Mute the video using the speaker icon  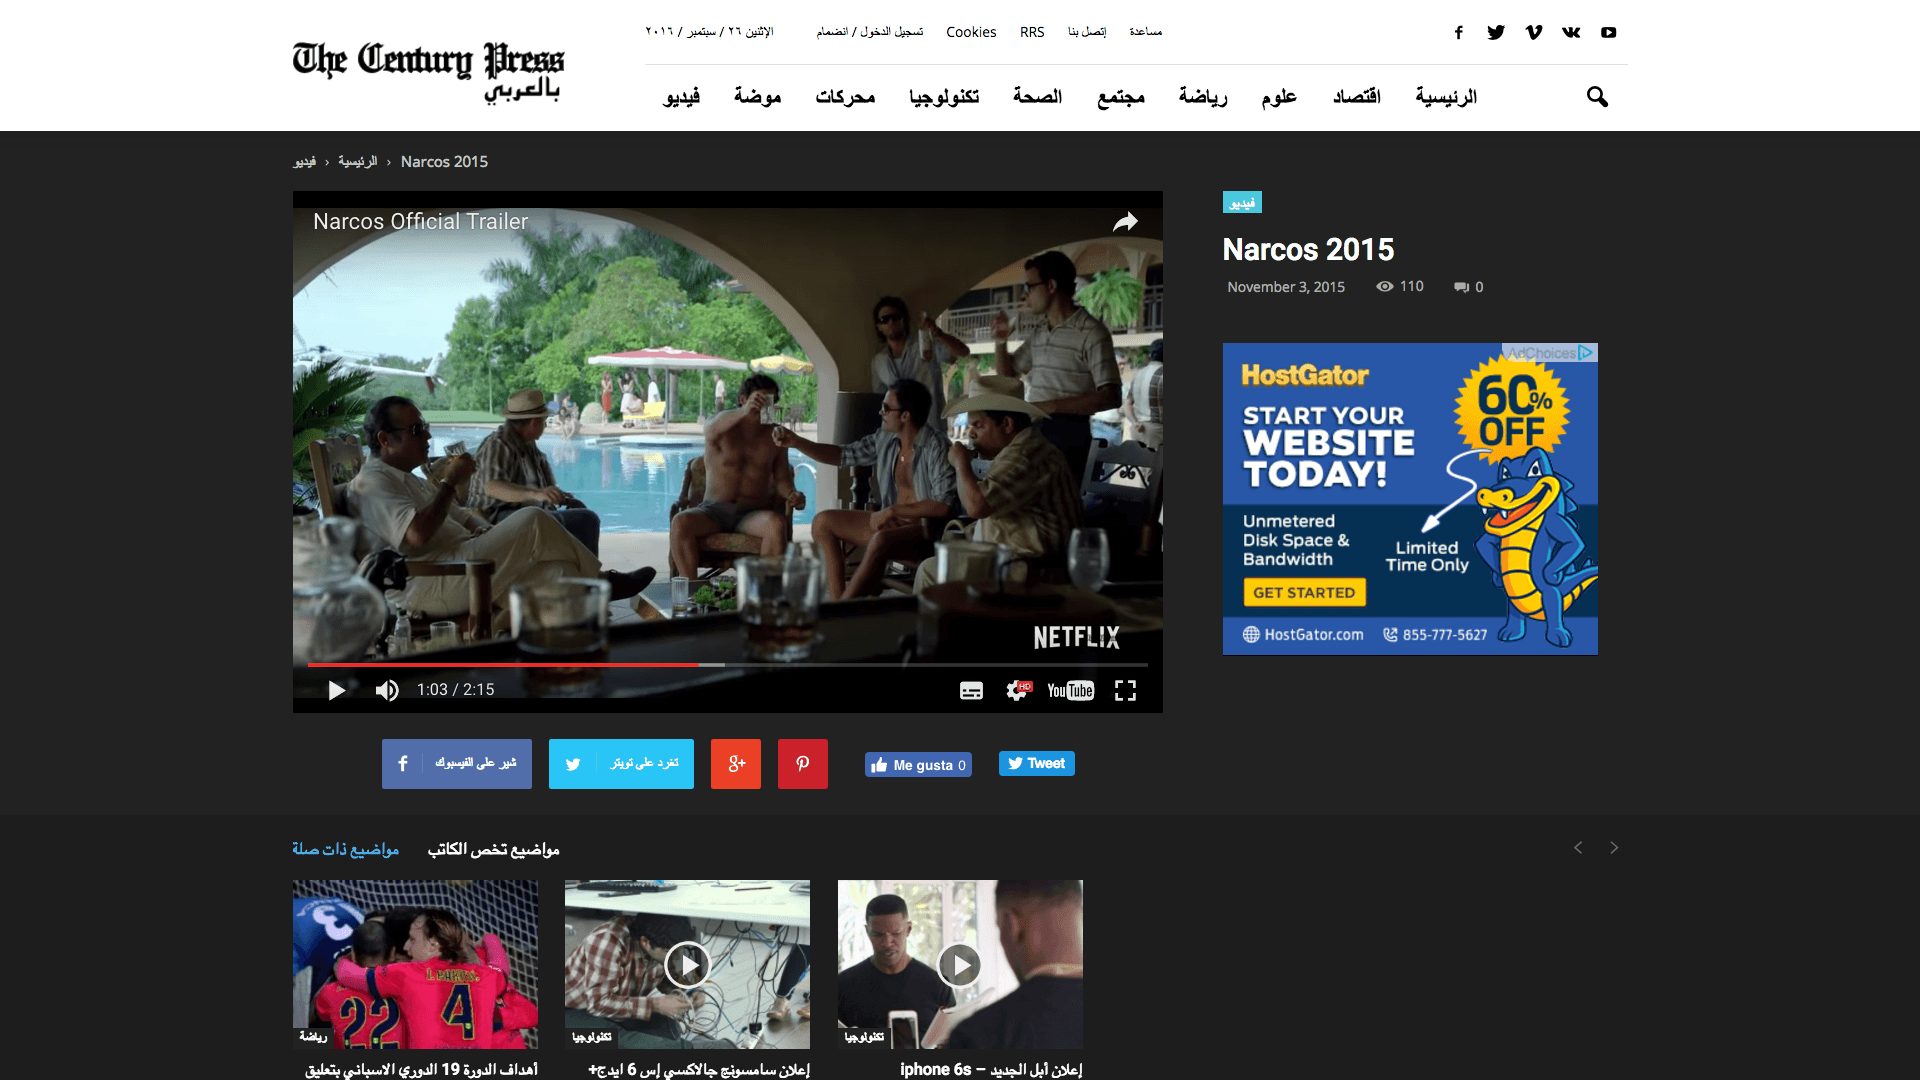387,690
